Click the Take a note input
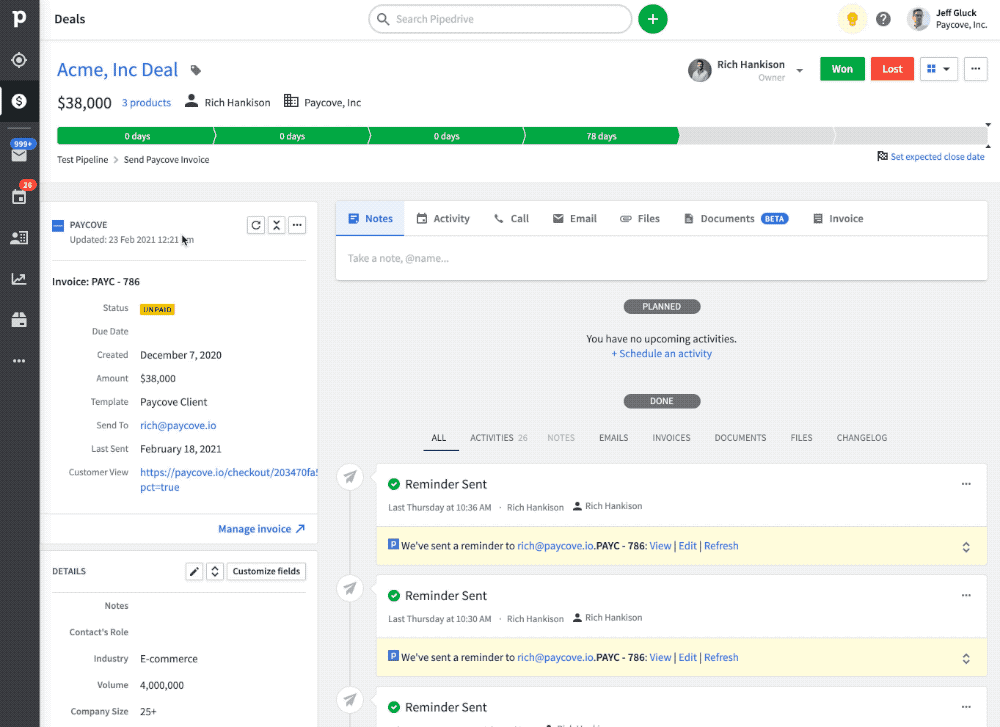Image resolution: width=1000 pixels, height=727 pixels. pos(661,258)
